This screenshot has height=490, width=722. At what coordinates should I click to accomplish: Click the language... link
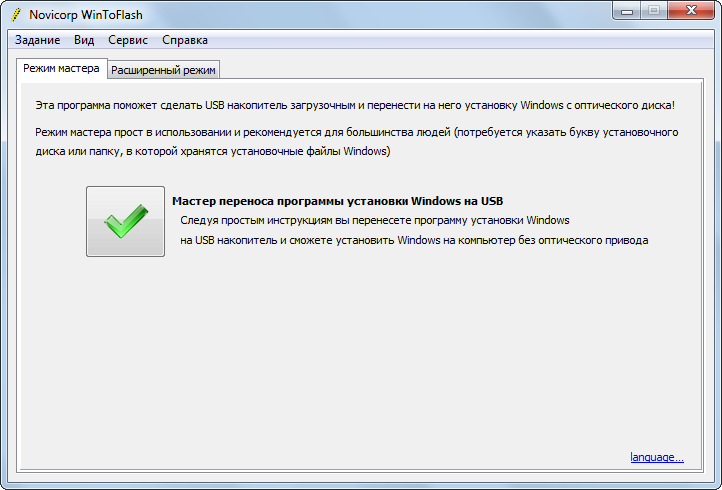coord(657,458)
